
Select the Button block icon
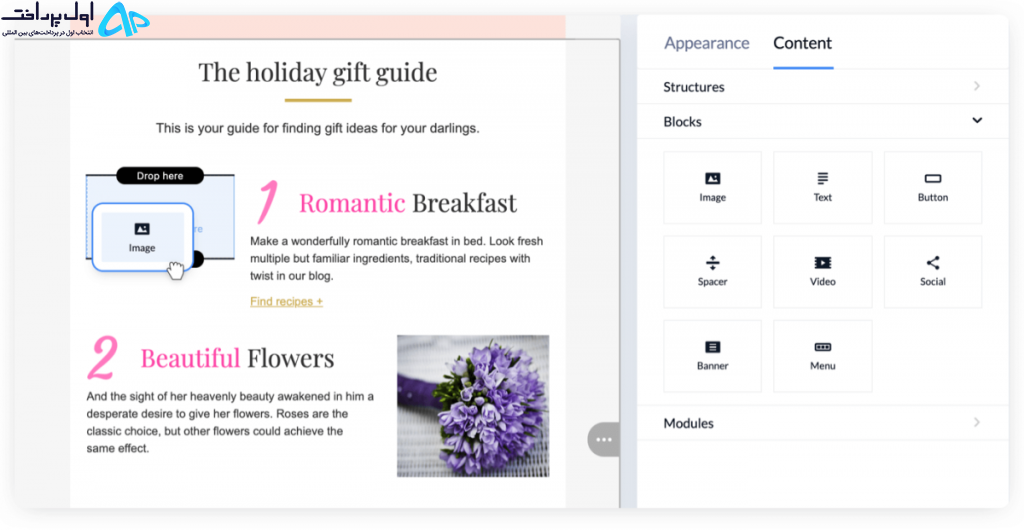pos(933,178)
